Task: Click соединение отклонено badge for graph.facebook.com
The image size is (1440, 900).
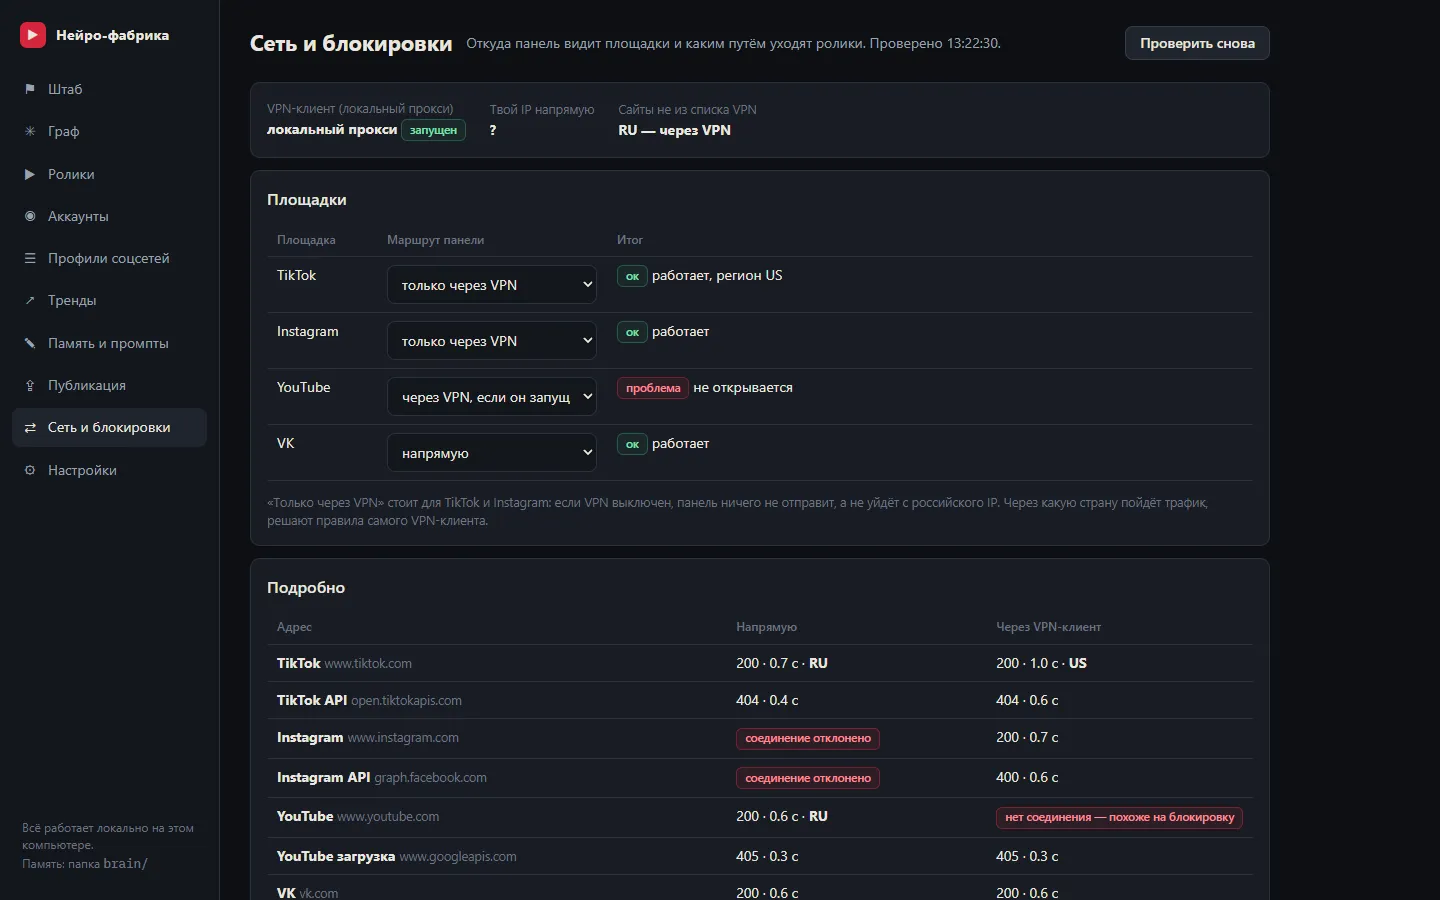Action: pyautogui.click(x=808, y=778)
